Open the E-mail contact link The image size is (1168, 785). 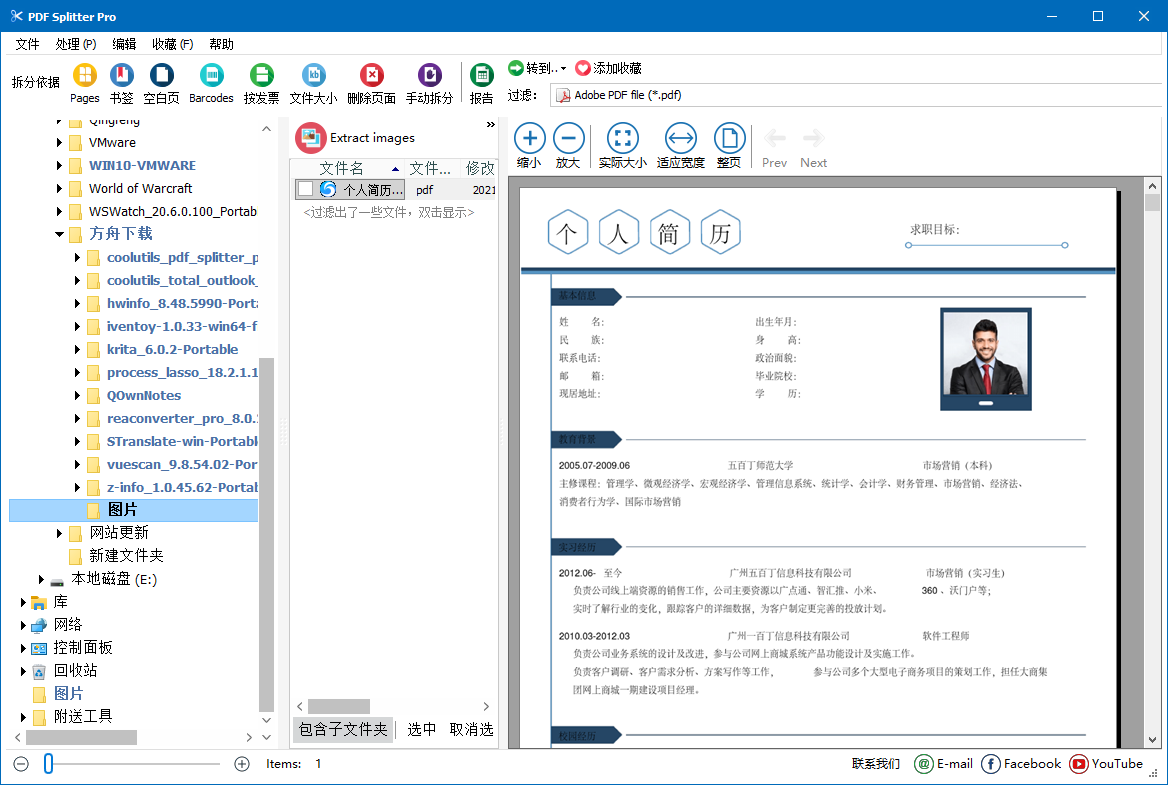[x=944, y=763]
